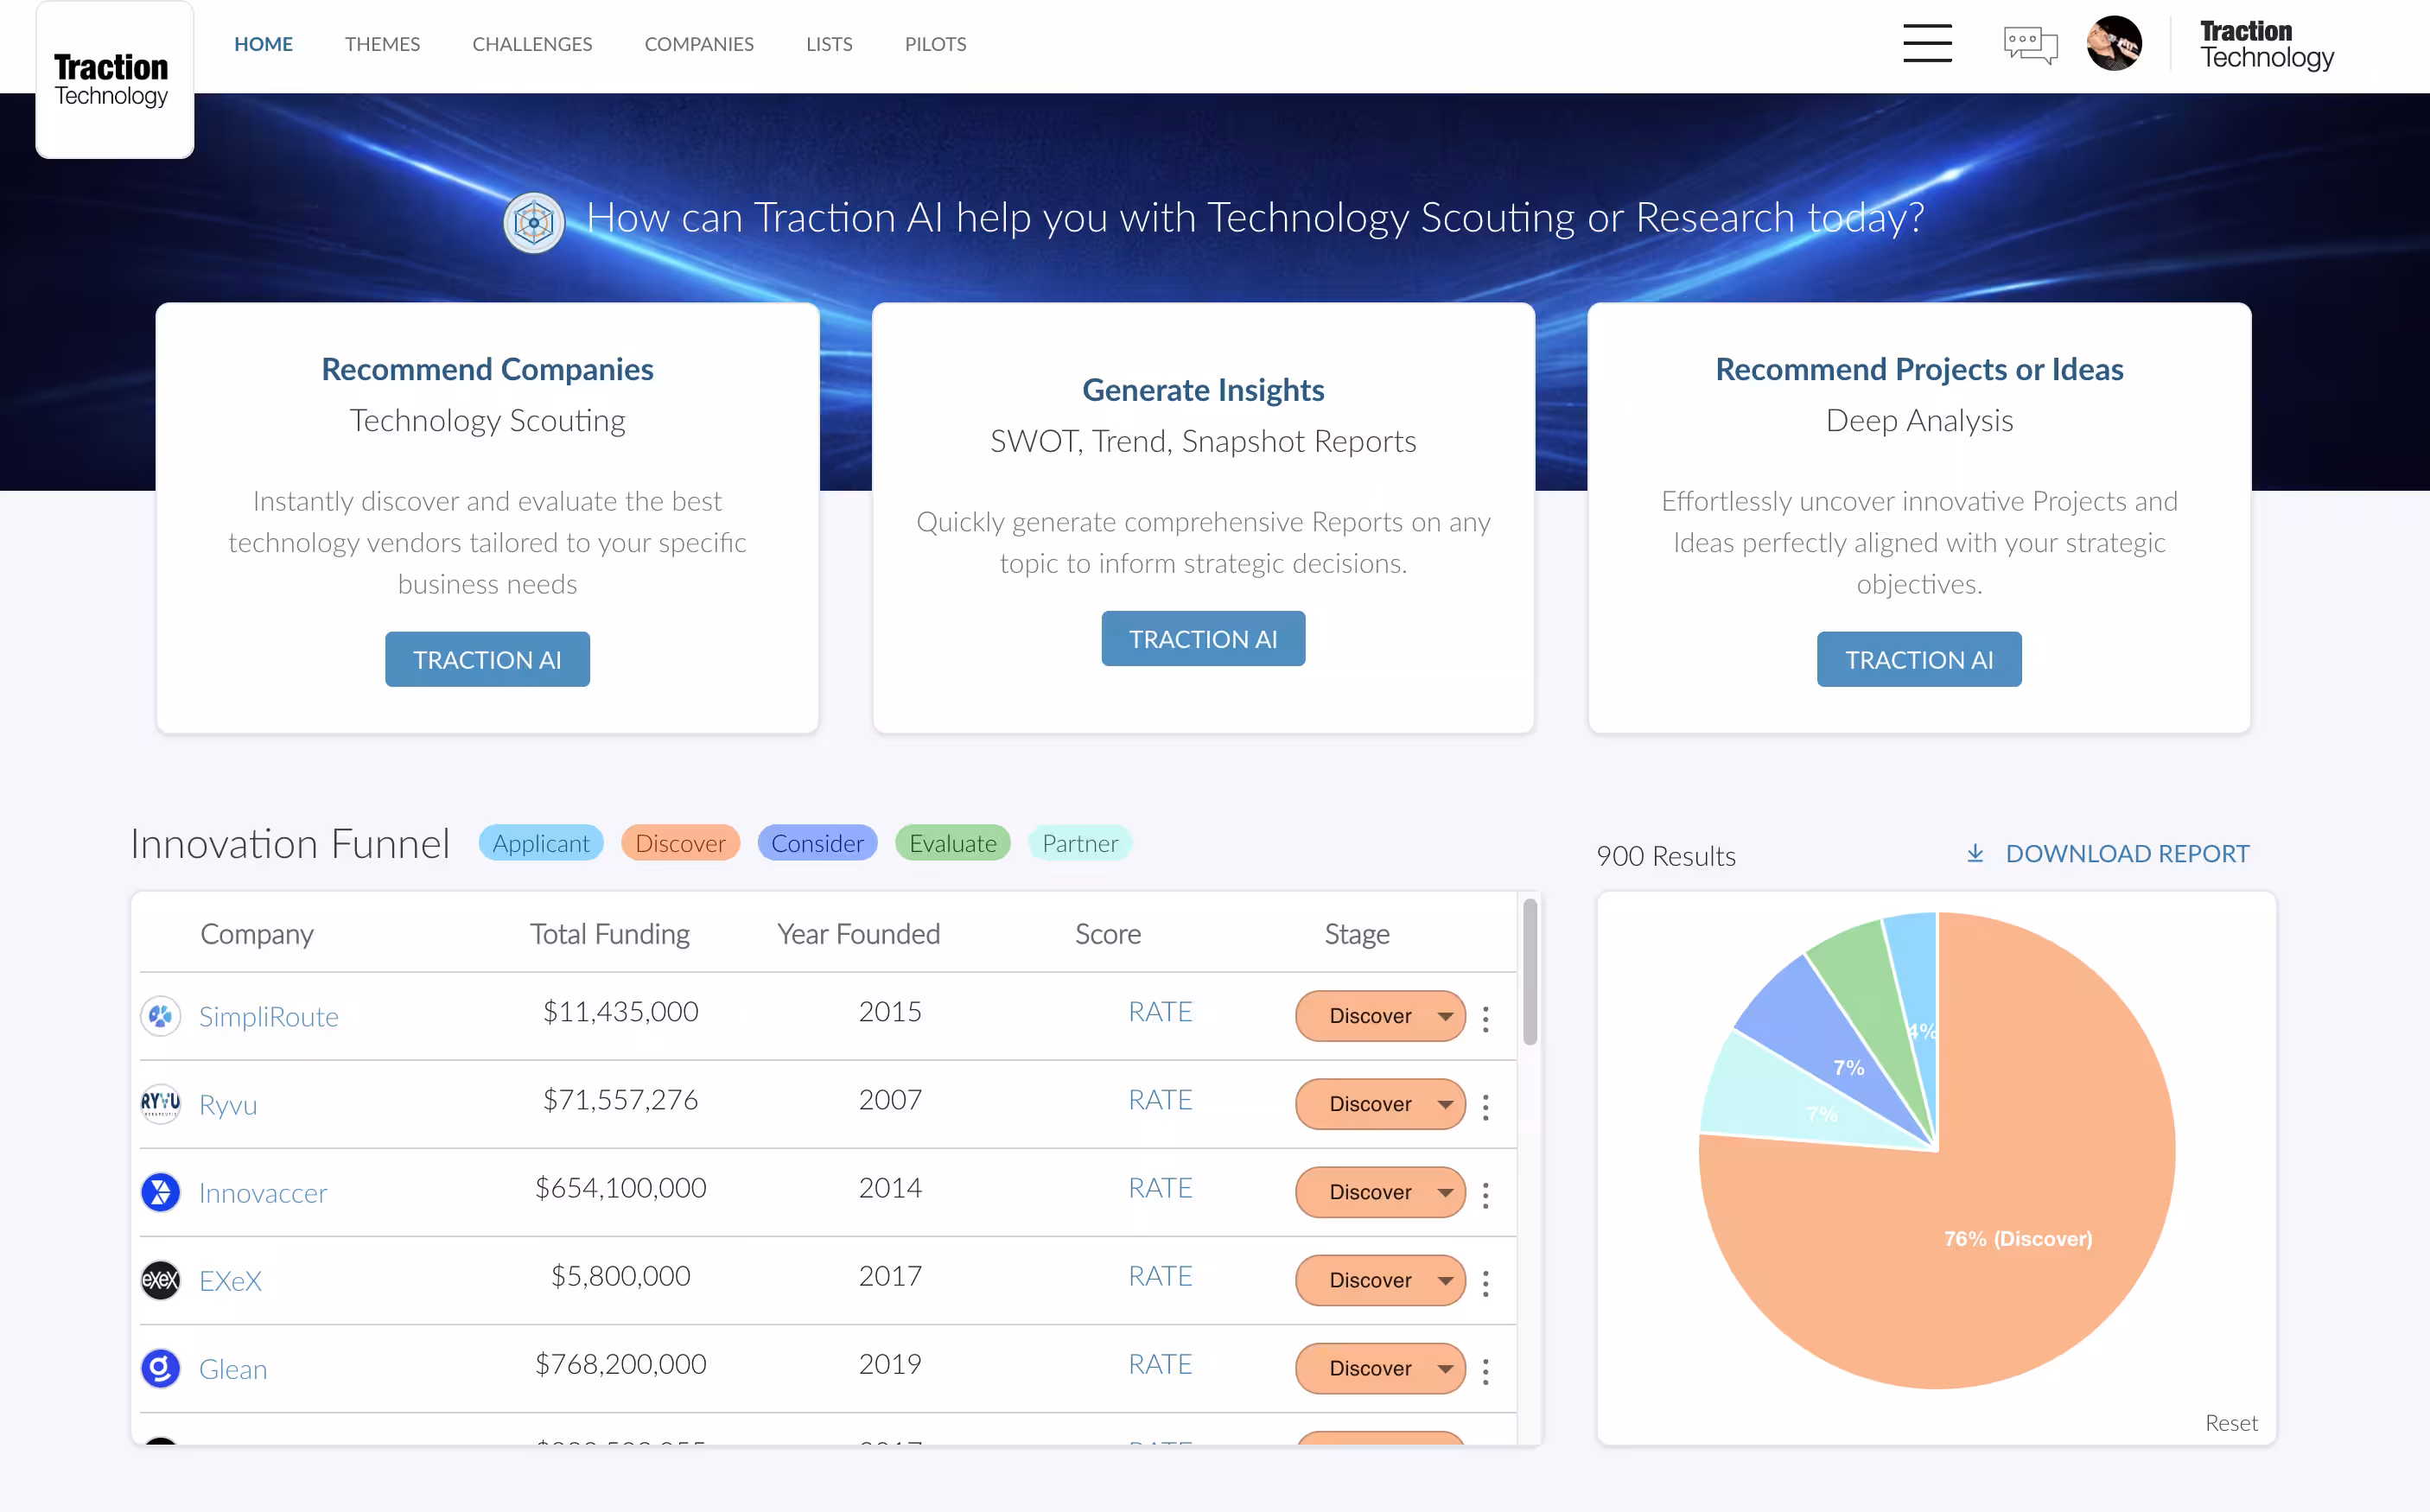Click the user profile avatar
Image resolution: width=2430 pixels, height=1512 pixels.
pos(2114,44)
